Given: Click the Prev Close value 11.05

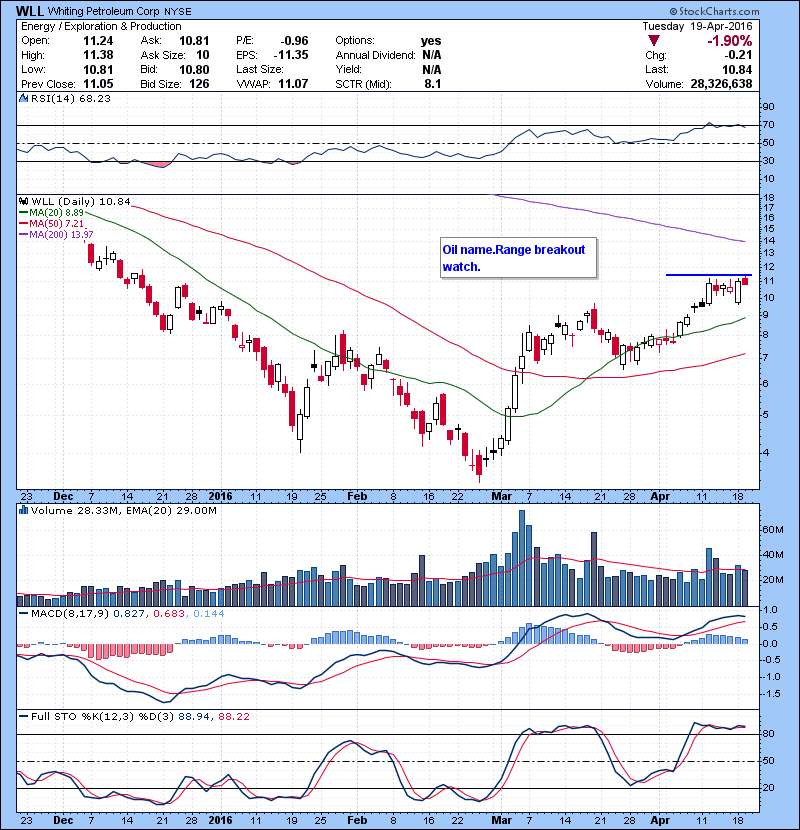Looking at the screenshot, I should pyautogui.click(x=98, y=84).
